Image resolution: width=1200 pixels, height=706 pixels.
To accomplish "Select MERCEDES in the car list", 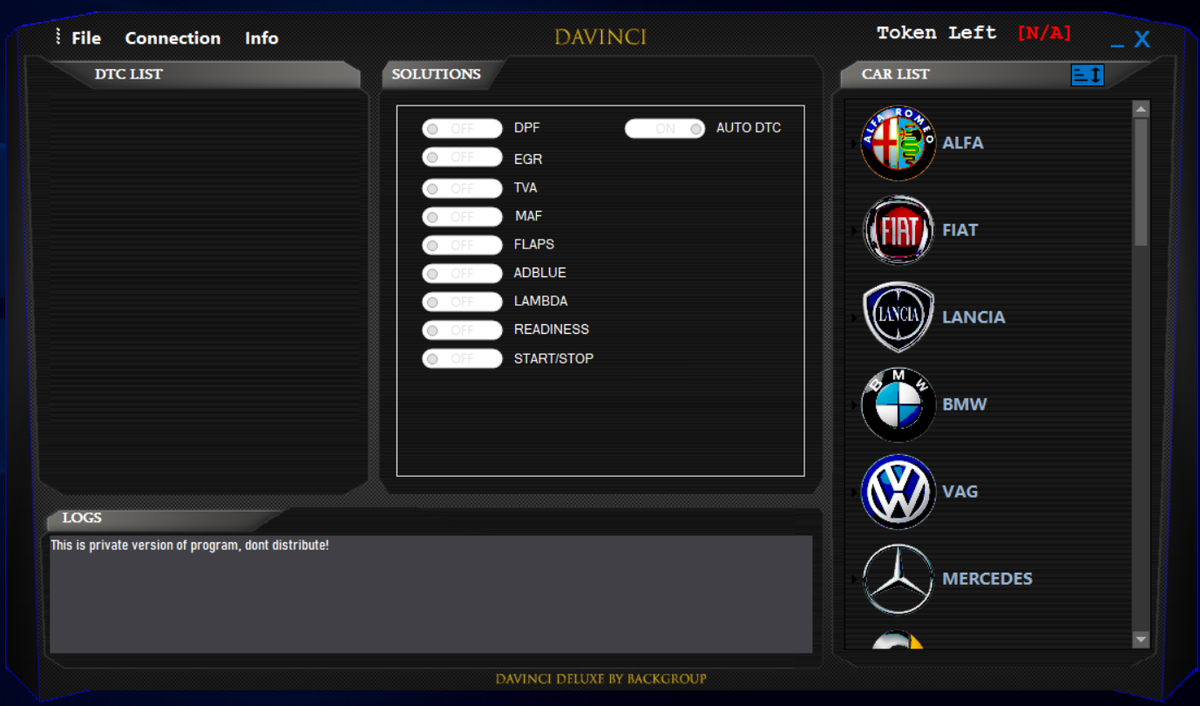I will click(x=988, y=578).
